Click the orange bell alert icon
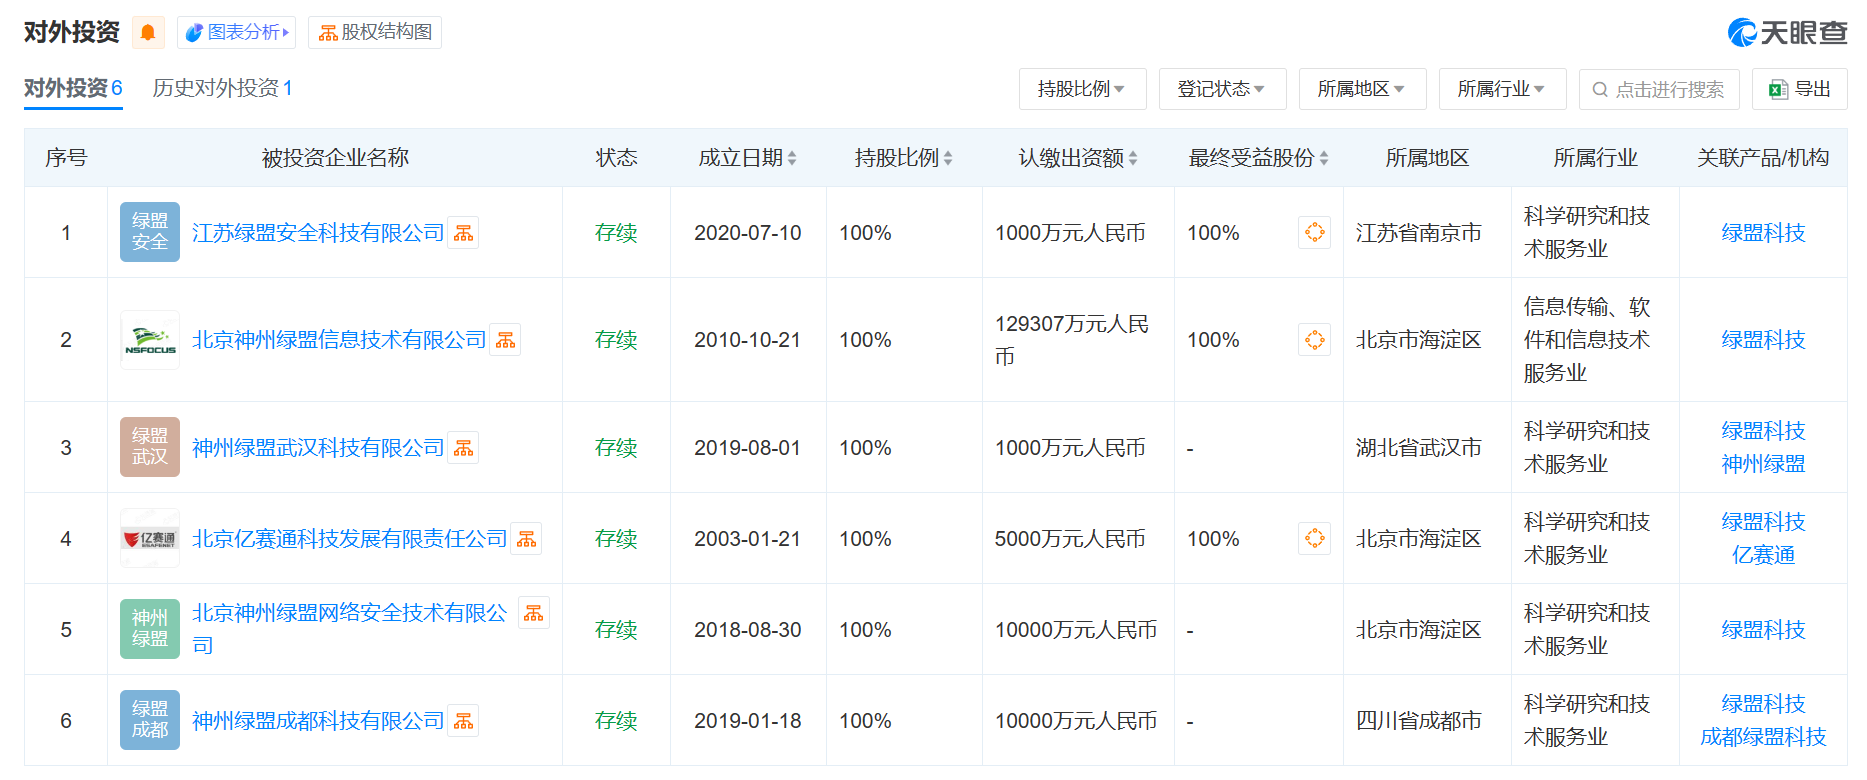 click(148, 33)
